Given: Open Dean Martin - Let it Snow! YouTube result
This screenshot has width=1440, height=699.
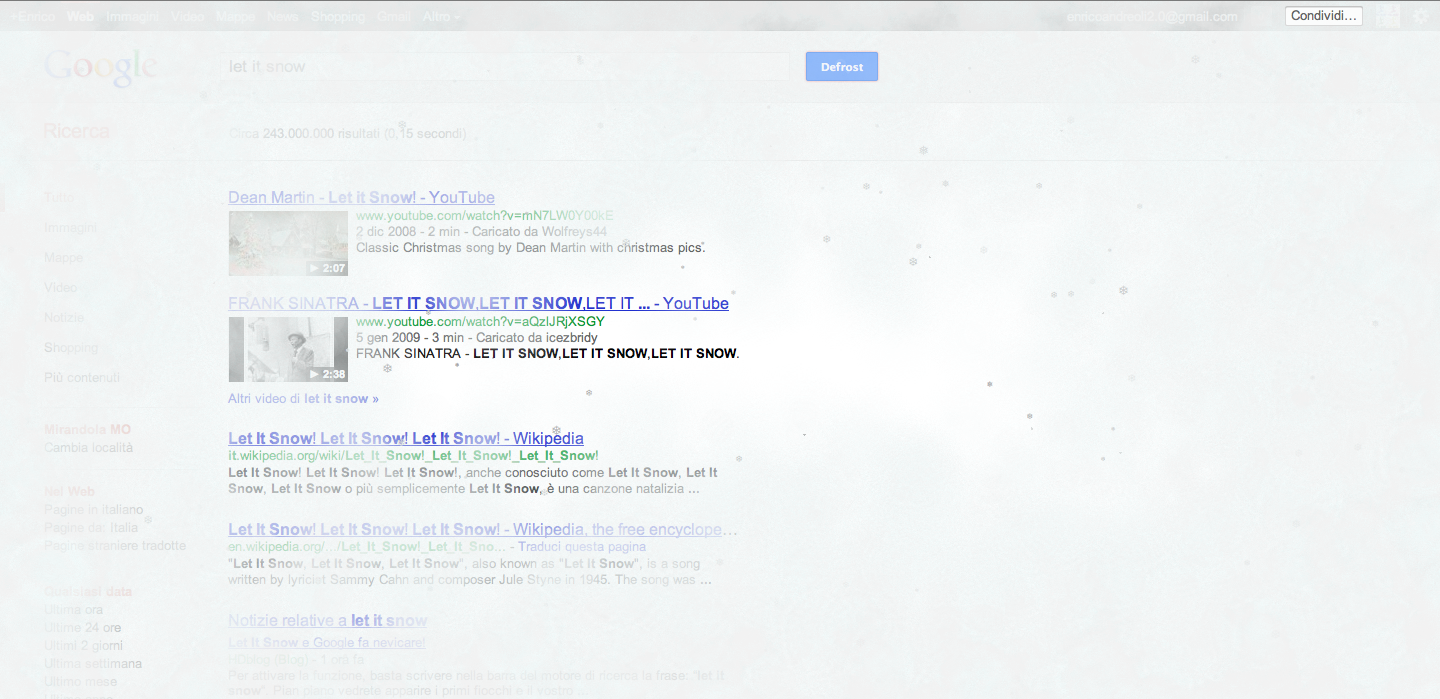Looking at the screenshot, I should click(x=361, y=198).
